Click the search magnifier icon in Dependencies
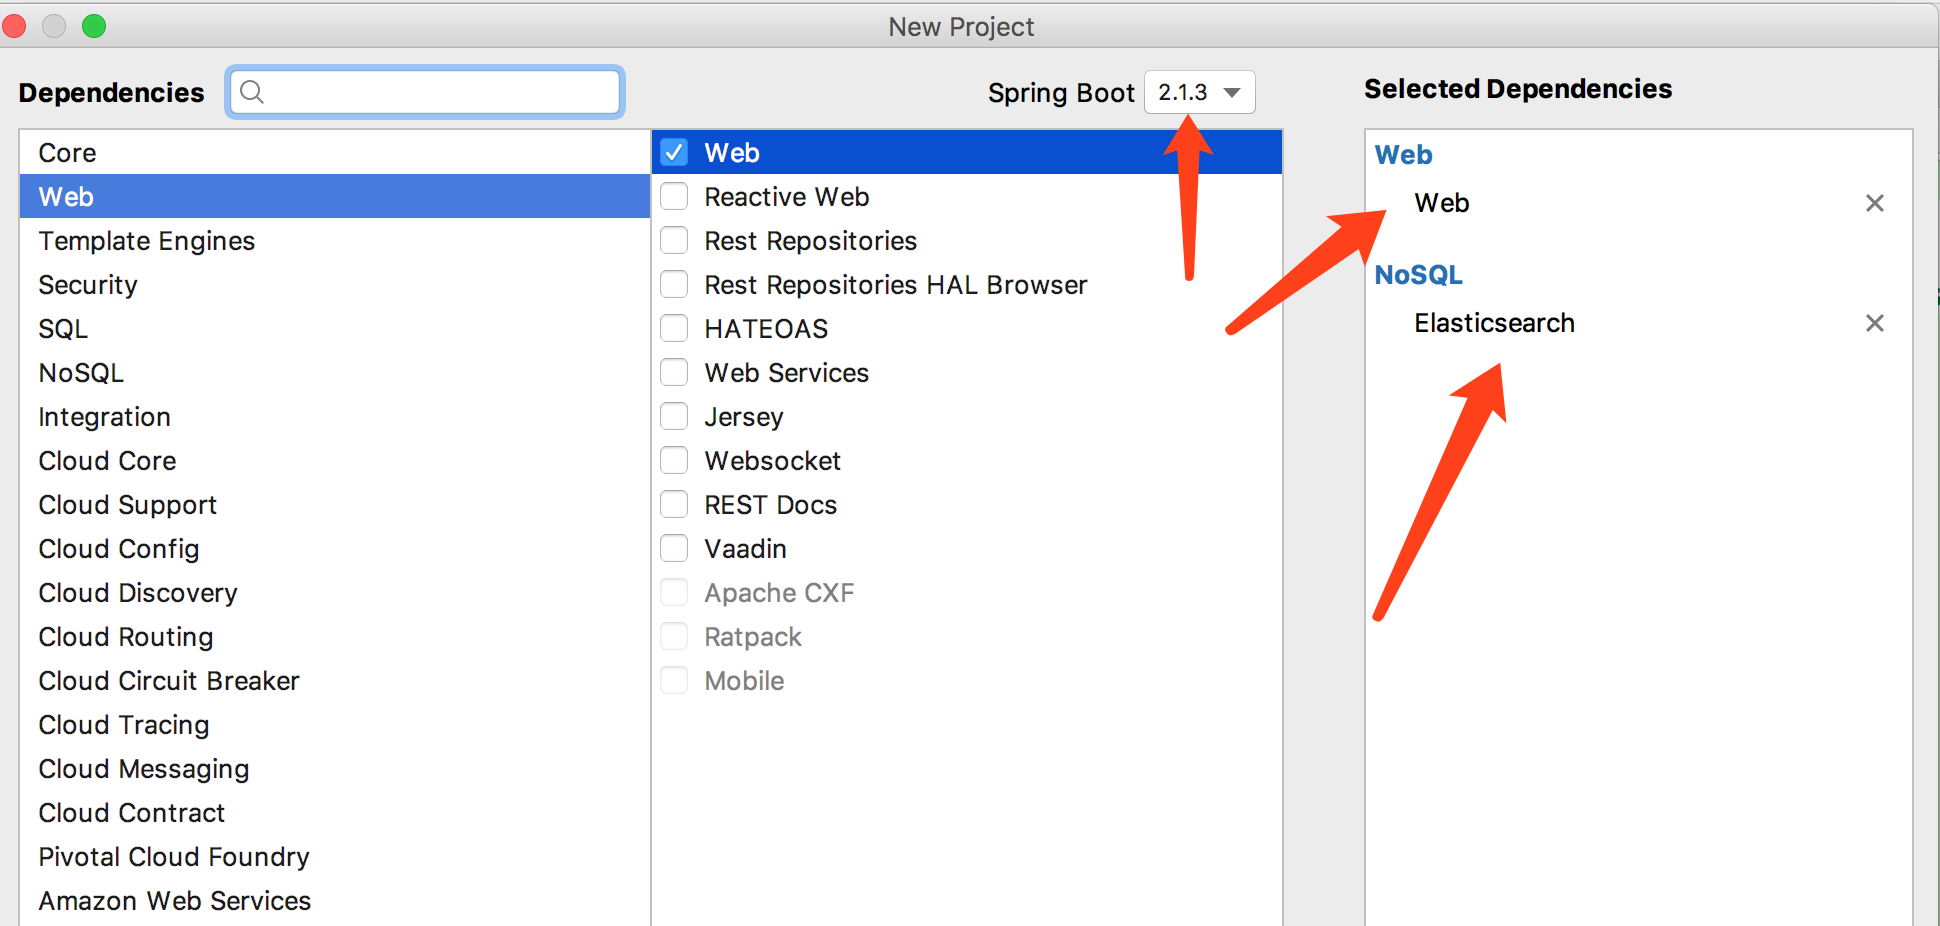 (252, 92)
